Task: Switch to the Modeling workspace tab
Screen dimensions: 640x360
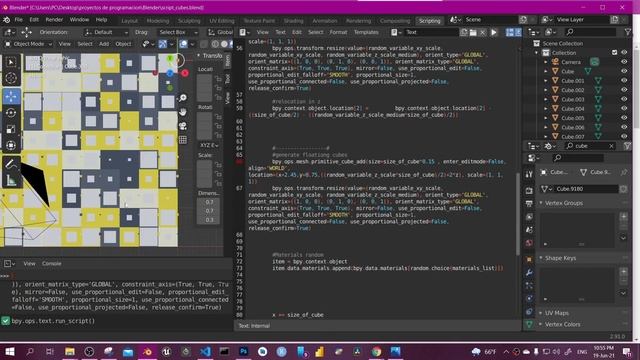Action: point(158,20)
